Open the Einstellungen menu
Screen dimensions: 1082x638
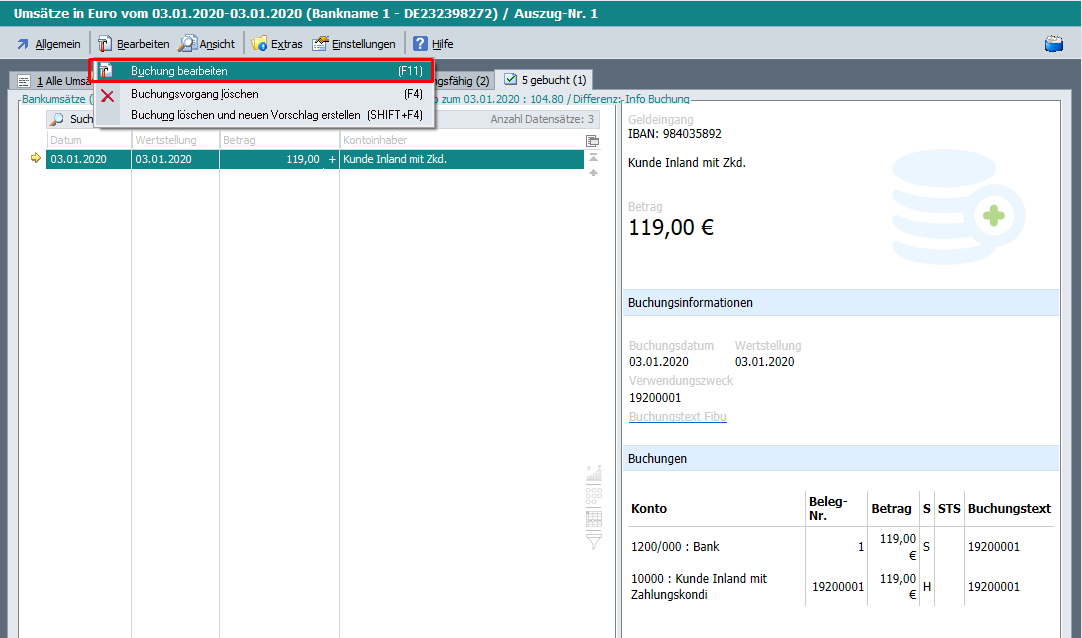[354, 44]
